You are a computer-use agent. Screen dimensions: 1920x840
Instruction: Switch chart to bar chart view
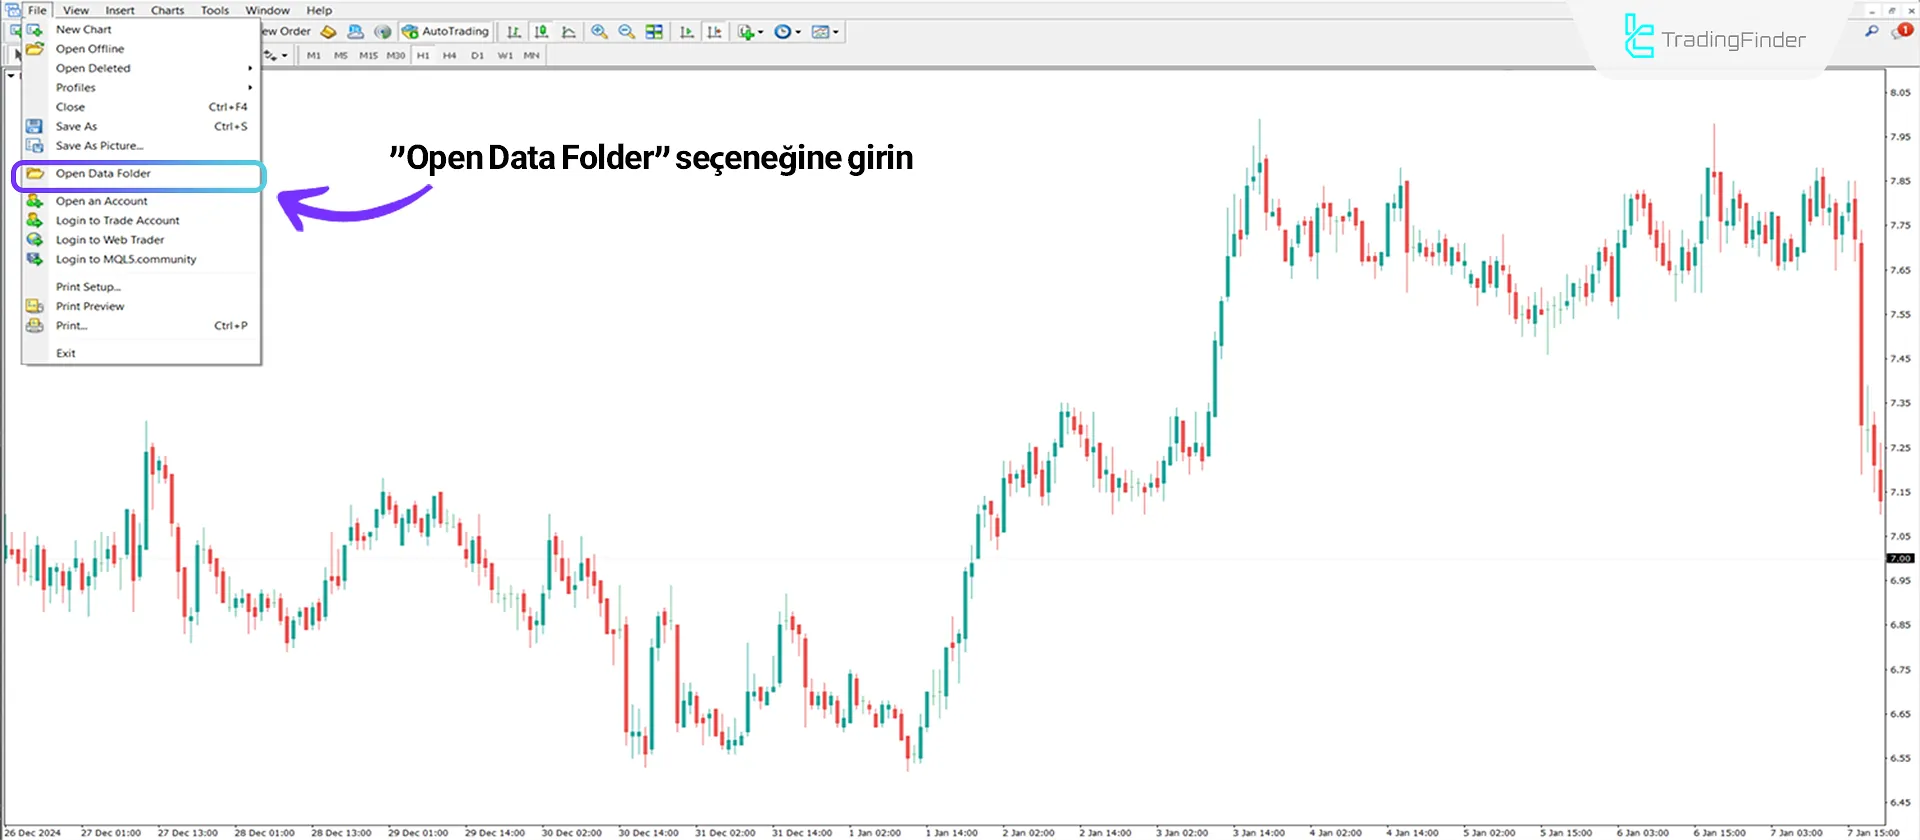point(513,32)
